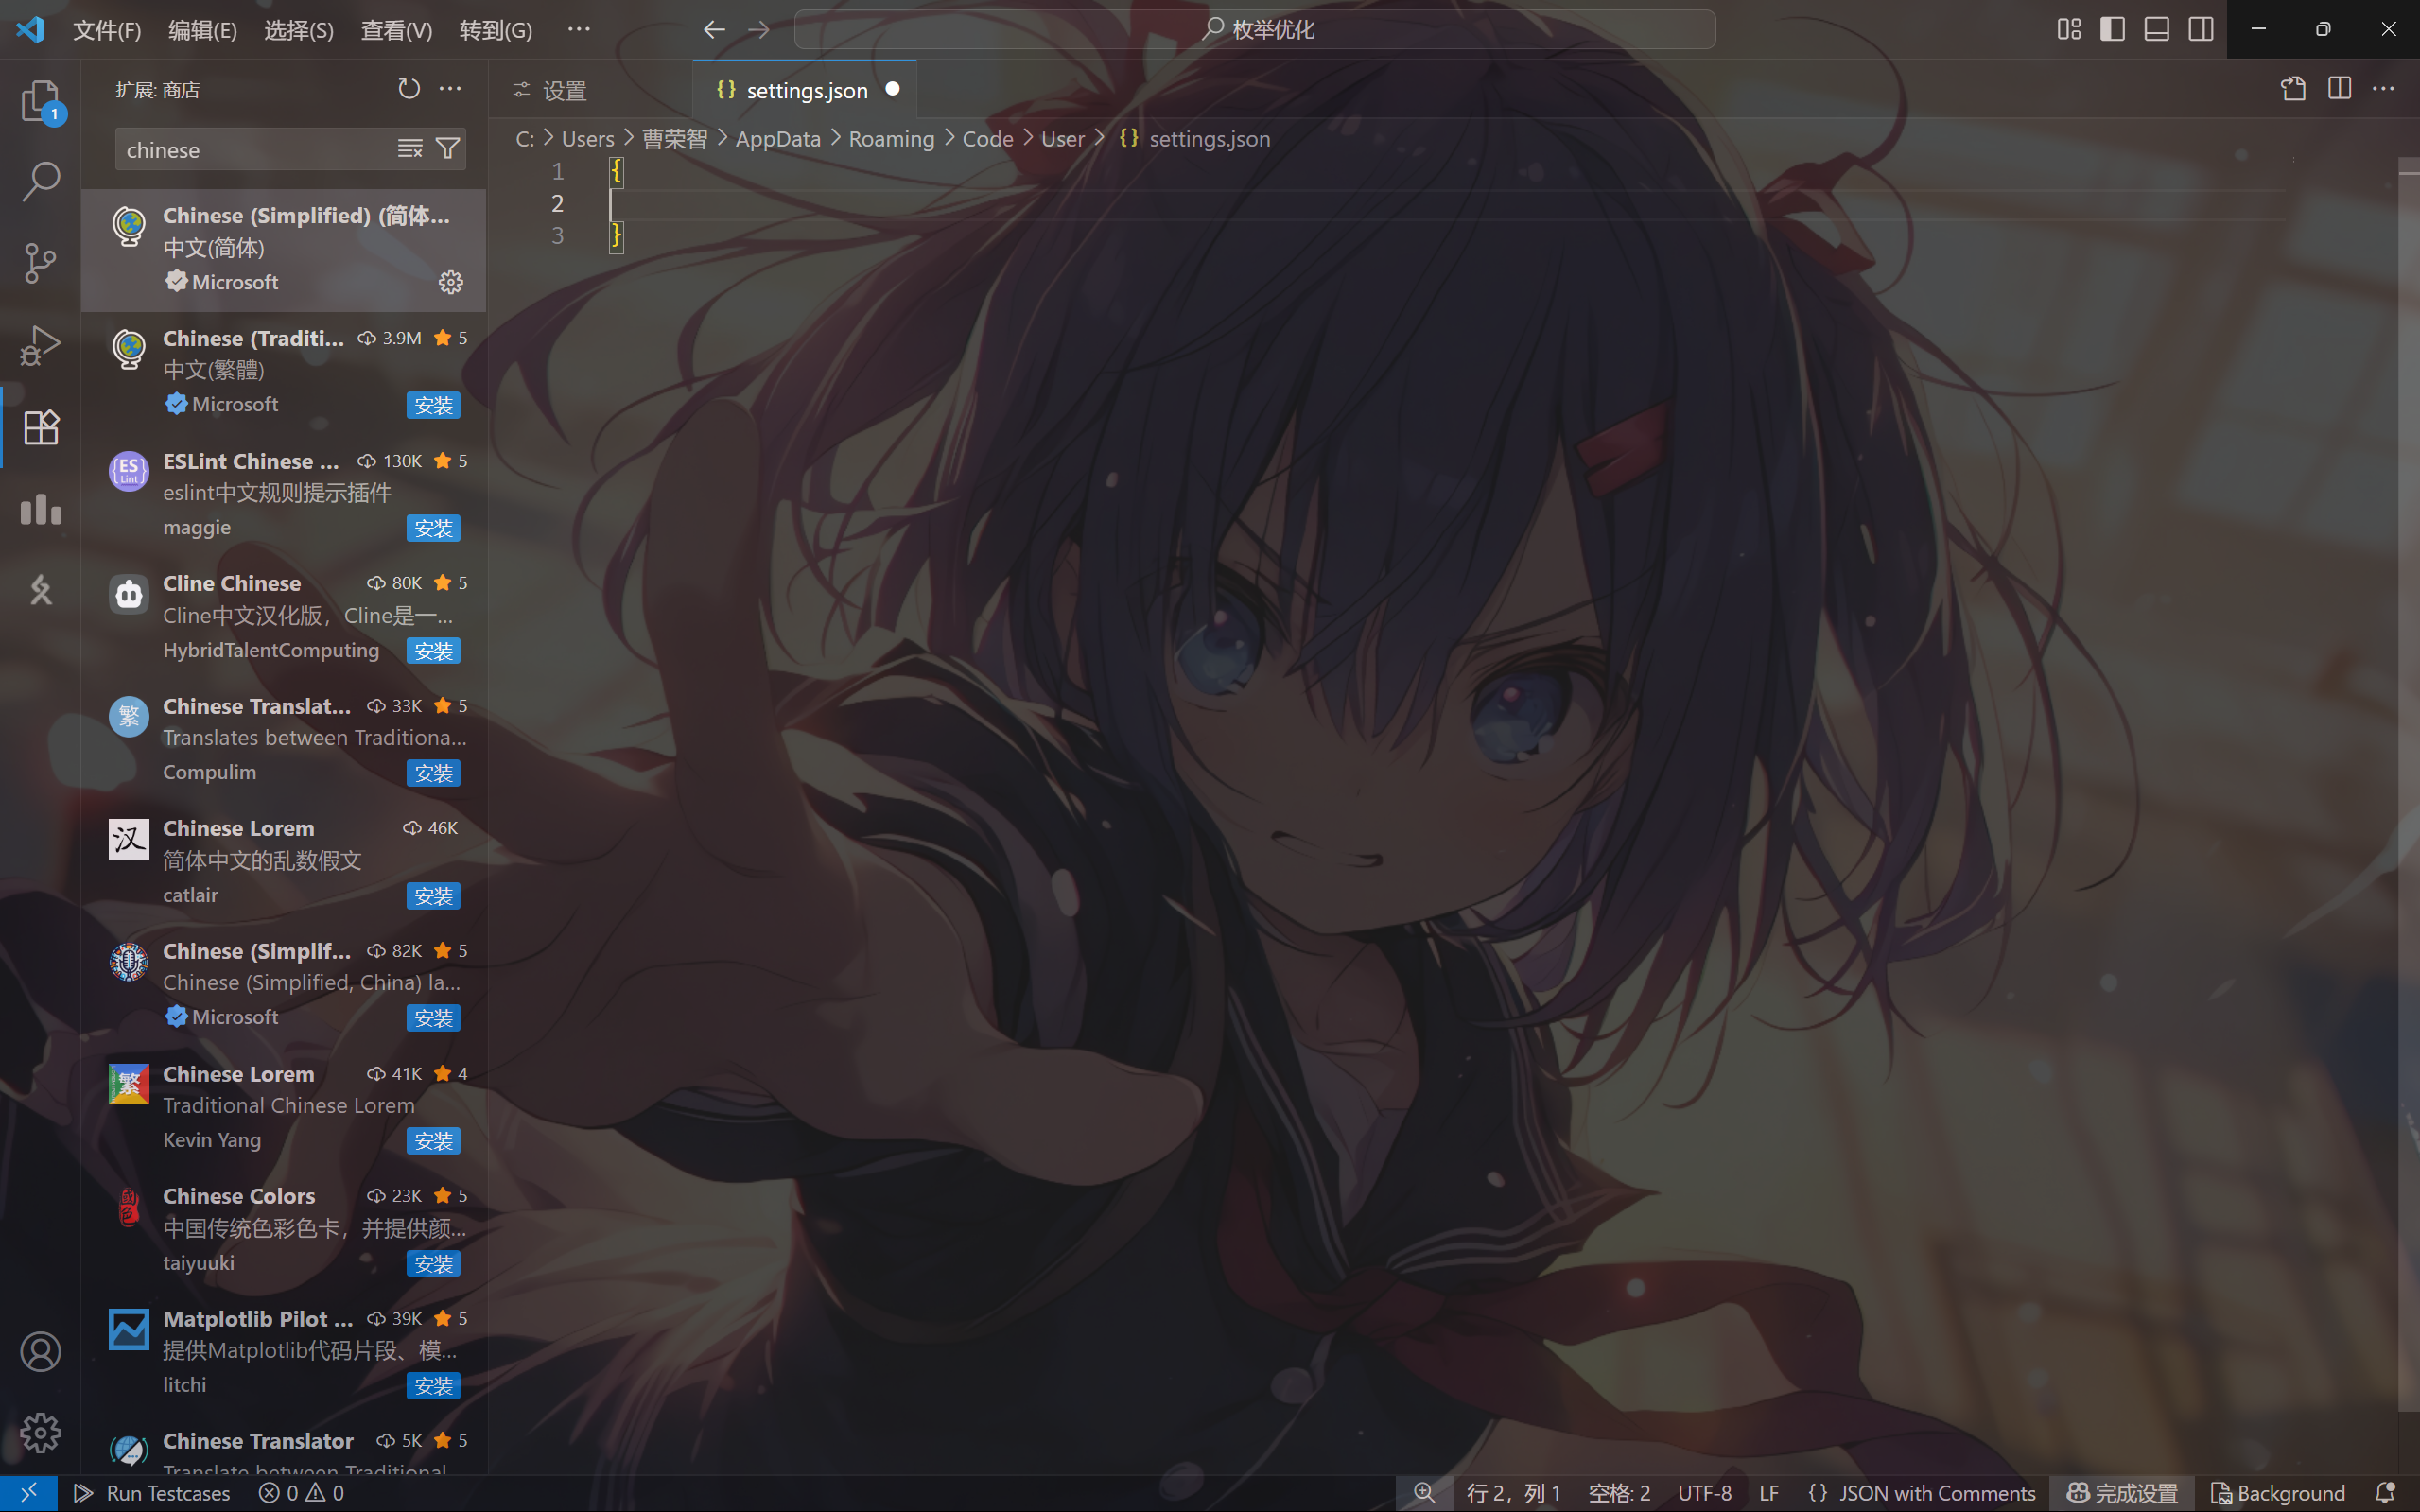Install Chinese Lorem by catlair
The width and height of the screenshot is (2420, 1512).
tap(433, 896)
